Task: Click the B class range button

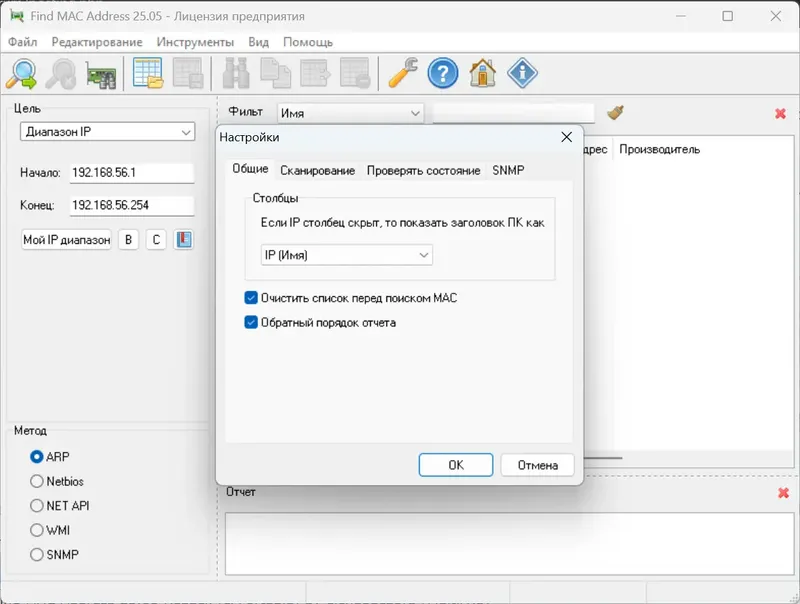Action: pos(129,239)
